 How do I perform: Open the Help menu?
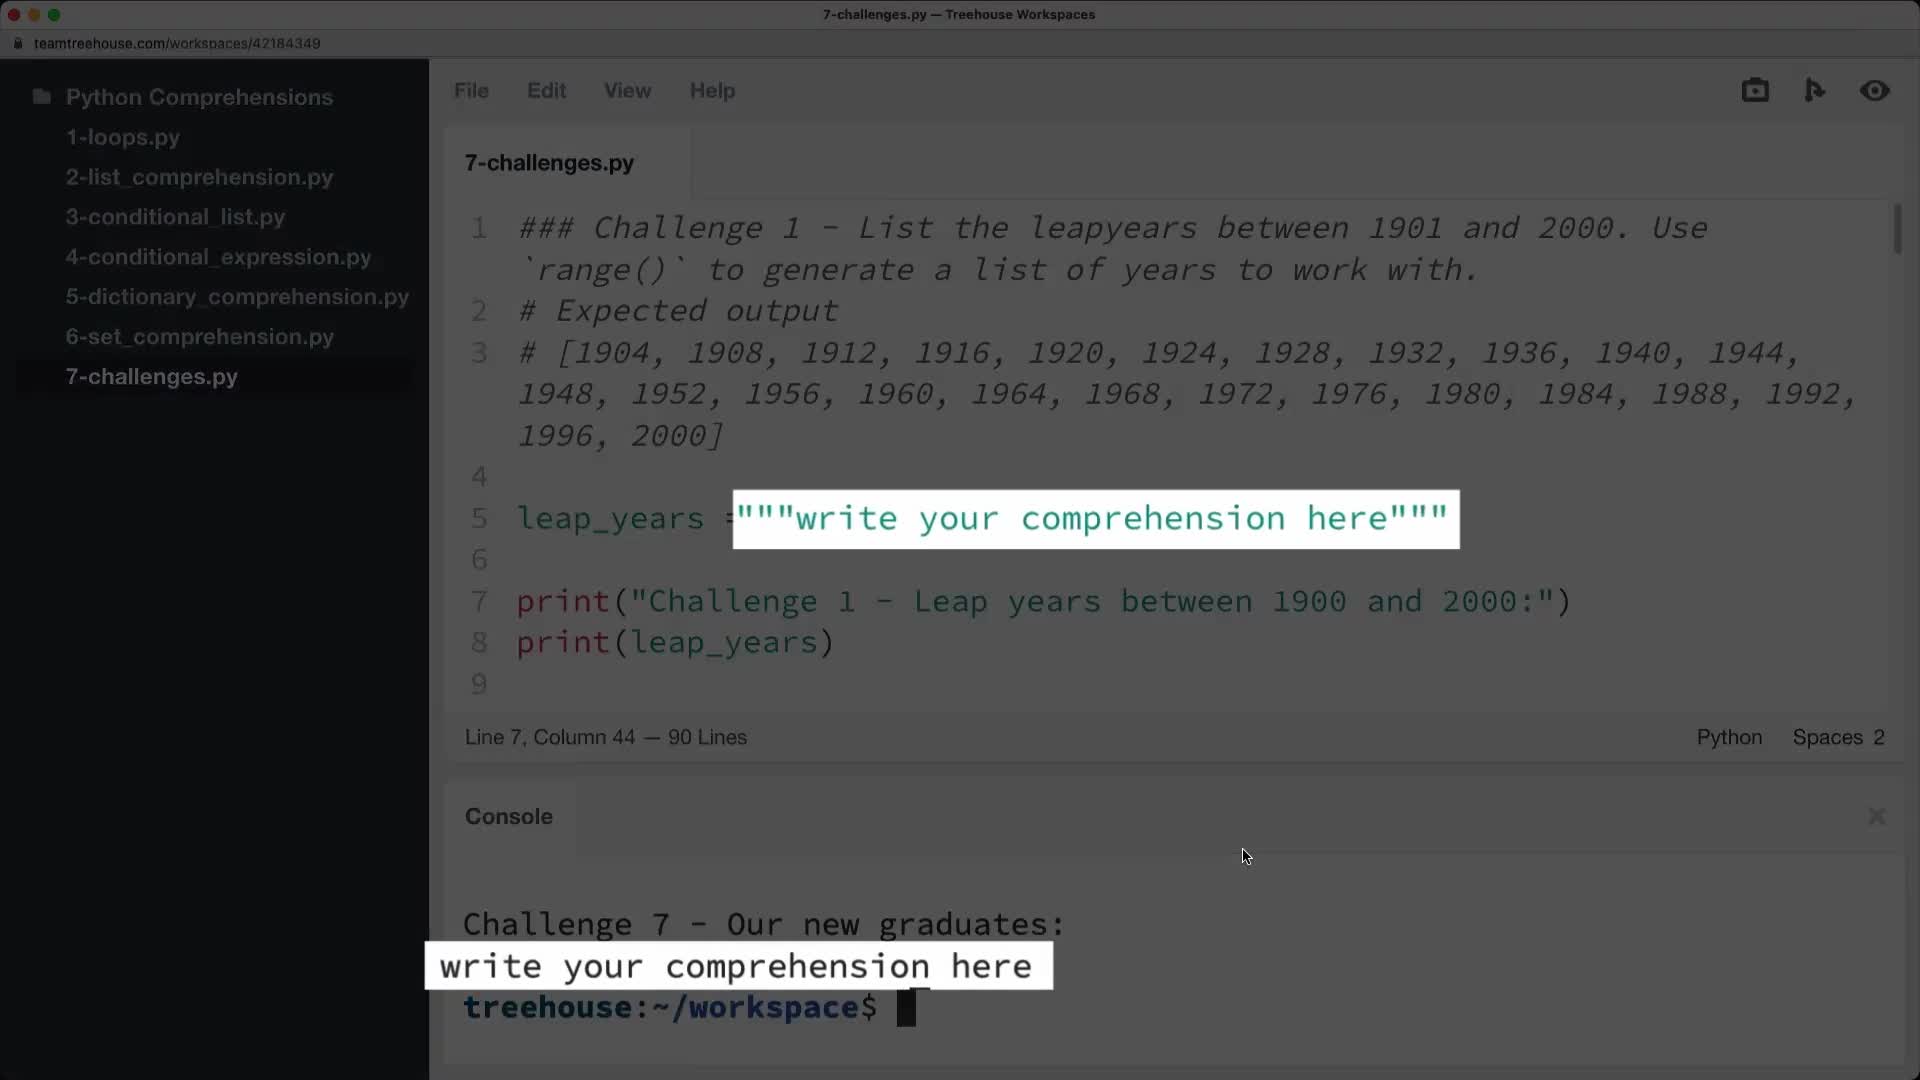(712, 90)
